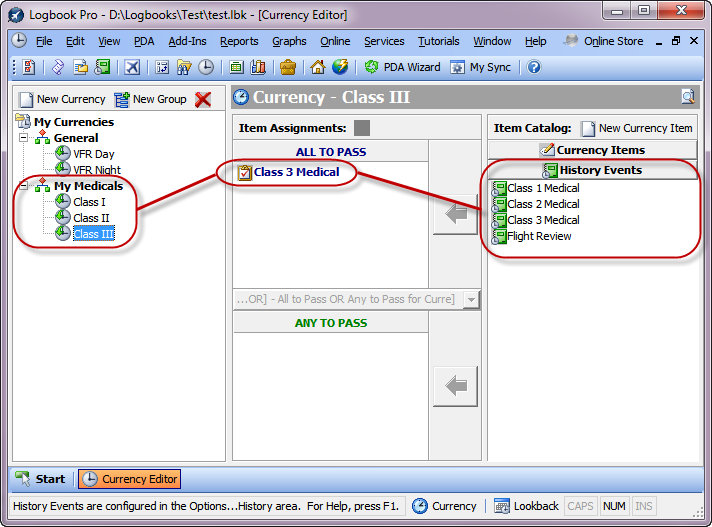Switch to the Start tab

point(40,479)
